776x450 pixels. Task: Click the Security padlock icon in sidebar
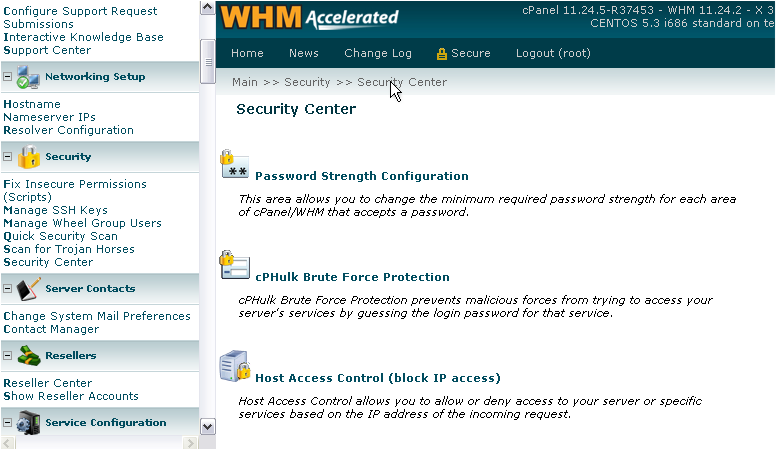29,157
